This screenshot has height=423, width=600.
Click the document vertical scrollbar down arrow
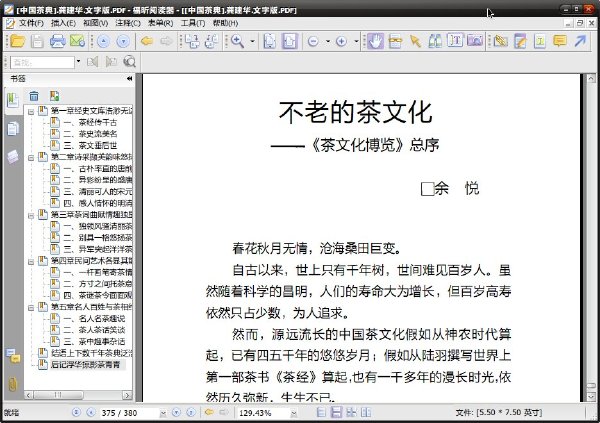click(591, 397)
